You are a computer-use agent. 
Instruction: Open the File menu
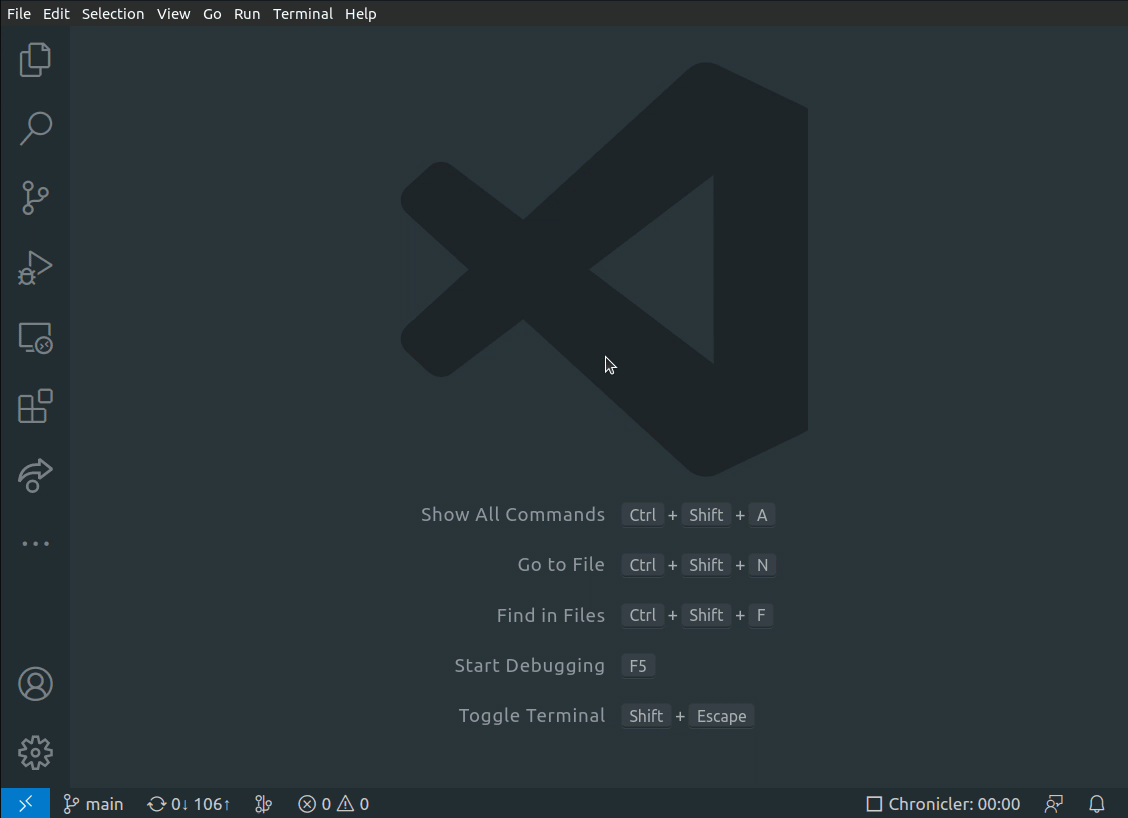(19, 14)
